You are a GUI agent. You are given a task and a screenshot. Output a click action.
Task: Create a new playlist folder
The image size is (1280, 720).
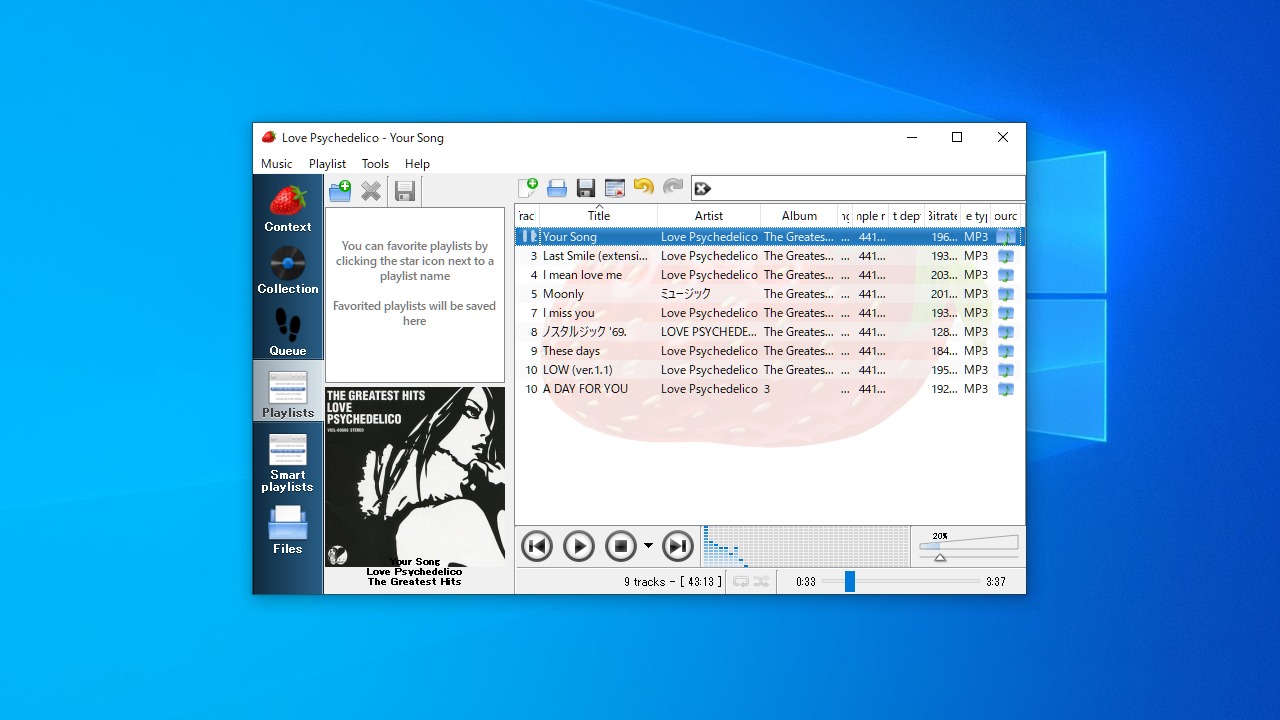[x=340, y=190]
